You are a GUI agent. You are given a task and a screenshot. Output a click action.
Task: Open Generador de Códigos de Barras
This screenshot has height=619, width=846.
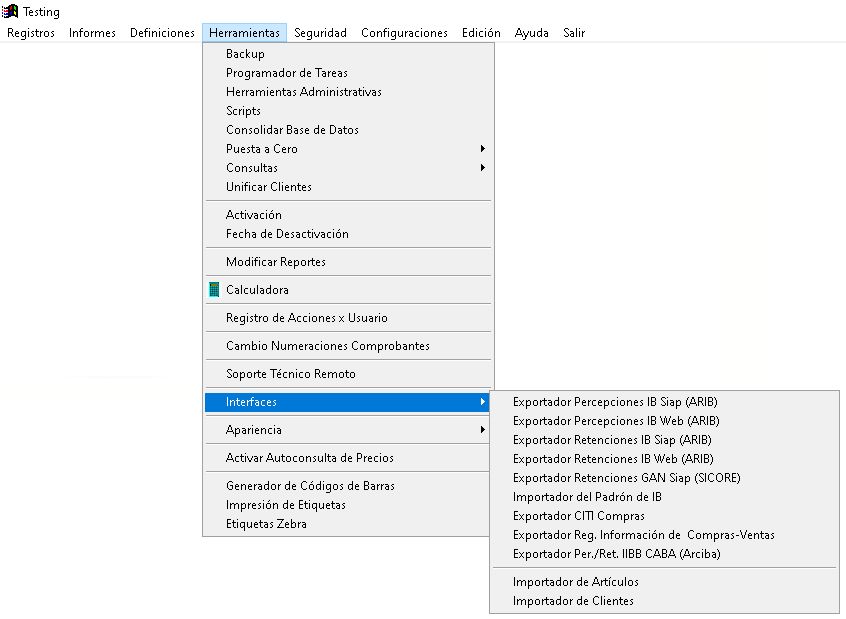(310, 486)
